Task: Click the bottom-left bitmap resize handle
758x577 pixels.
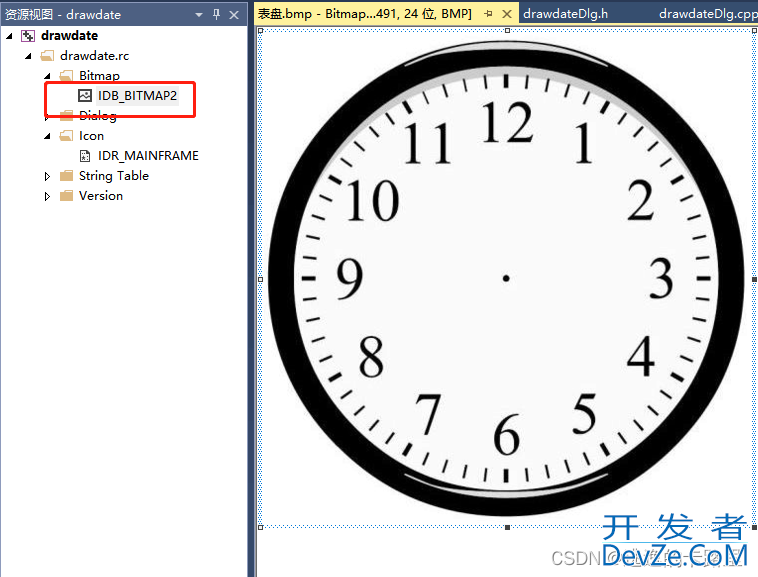Action: coord(261,527)
